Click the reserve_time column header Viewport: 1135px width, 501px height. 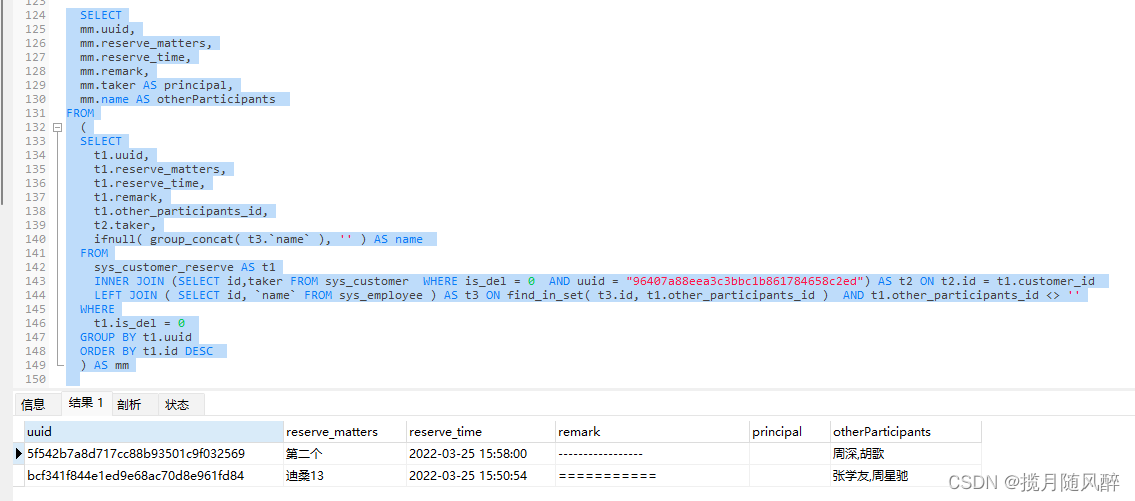[481, 432]
